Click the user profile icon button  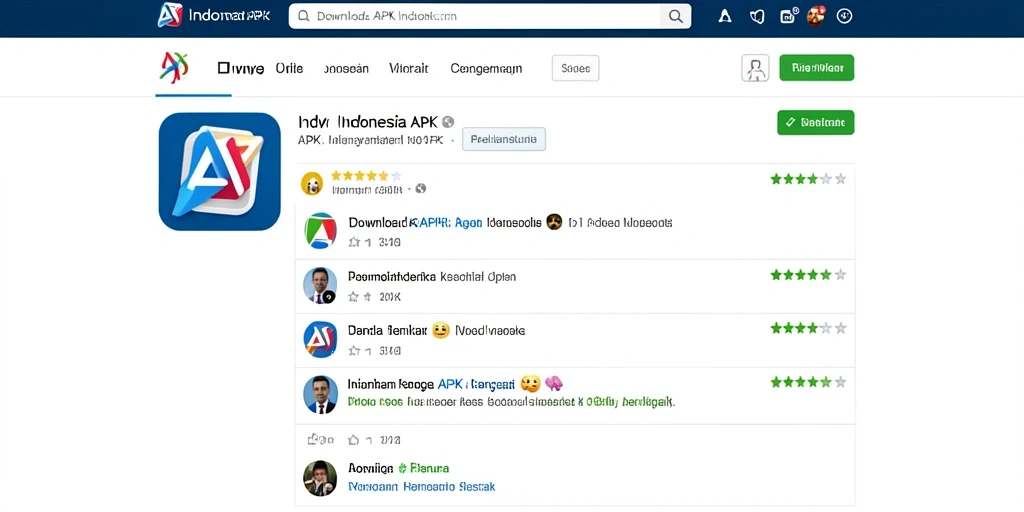[756, 68]
